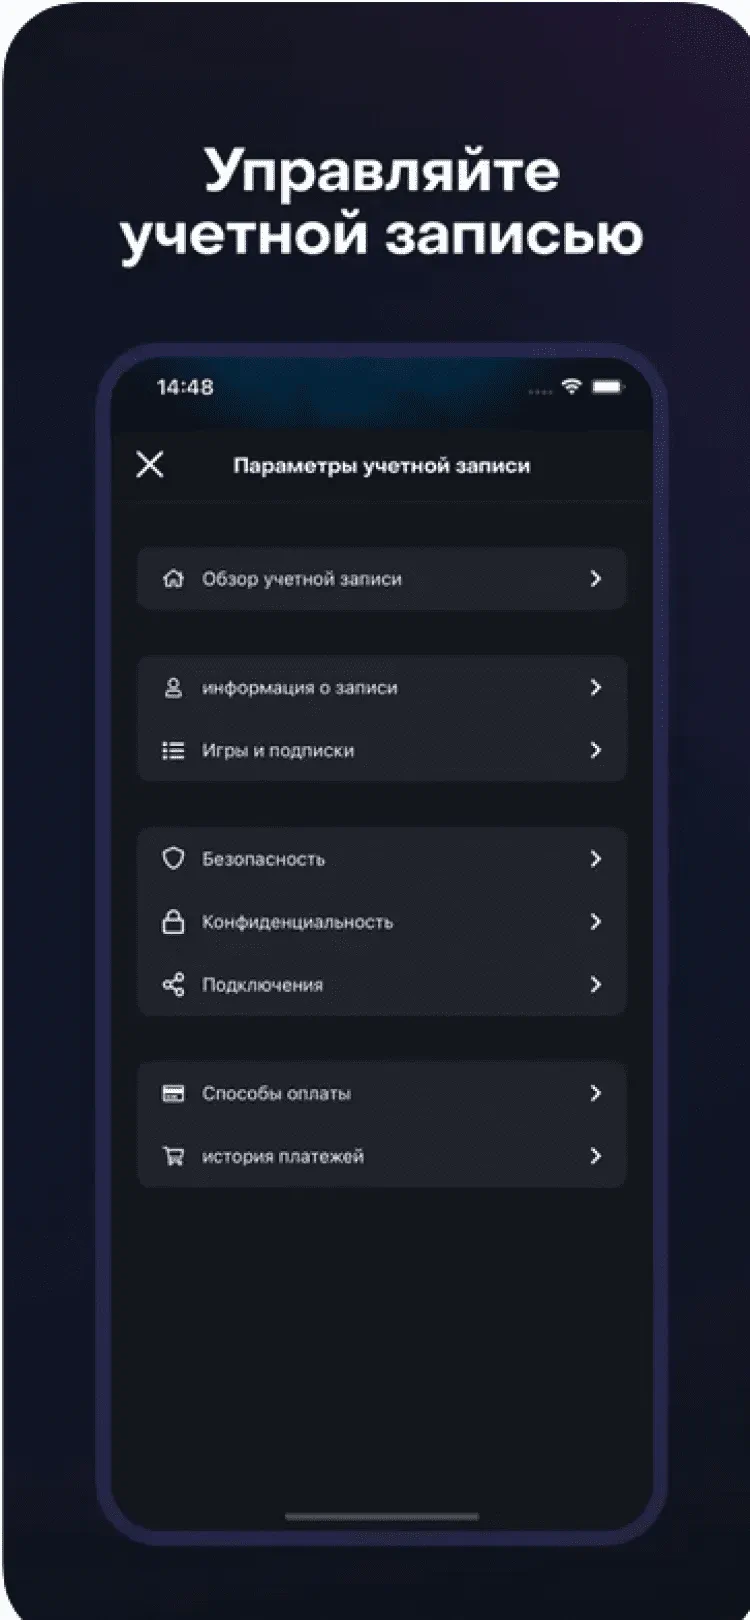Screen dimensions: 750x1620
Task: Tap the home indicator bar at bottom
Action: 381,1517
